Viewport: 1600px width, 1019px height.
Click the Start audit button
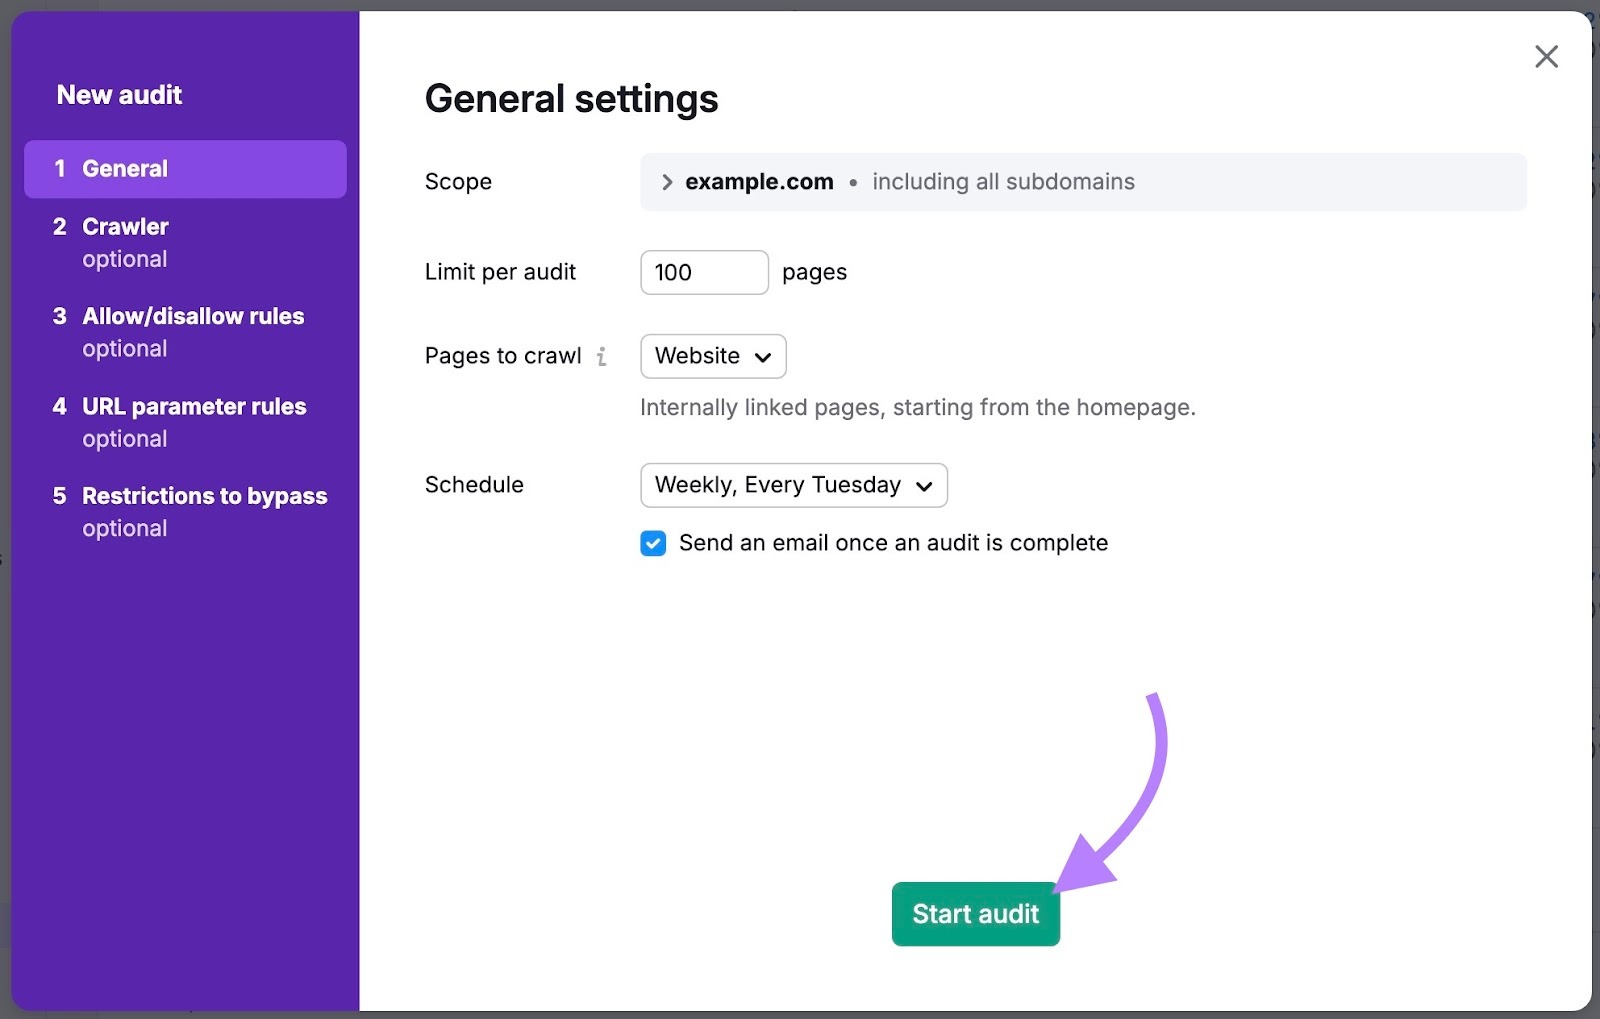975,913
